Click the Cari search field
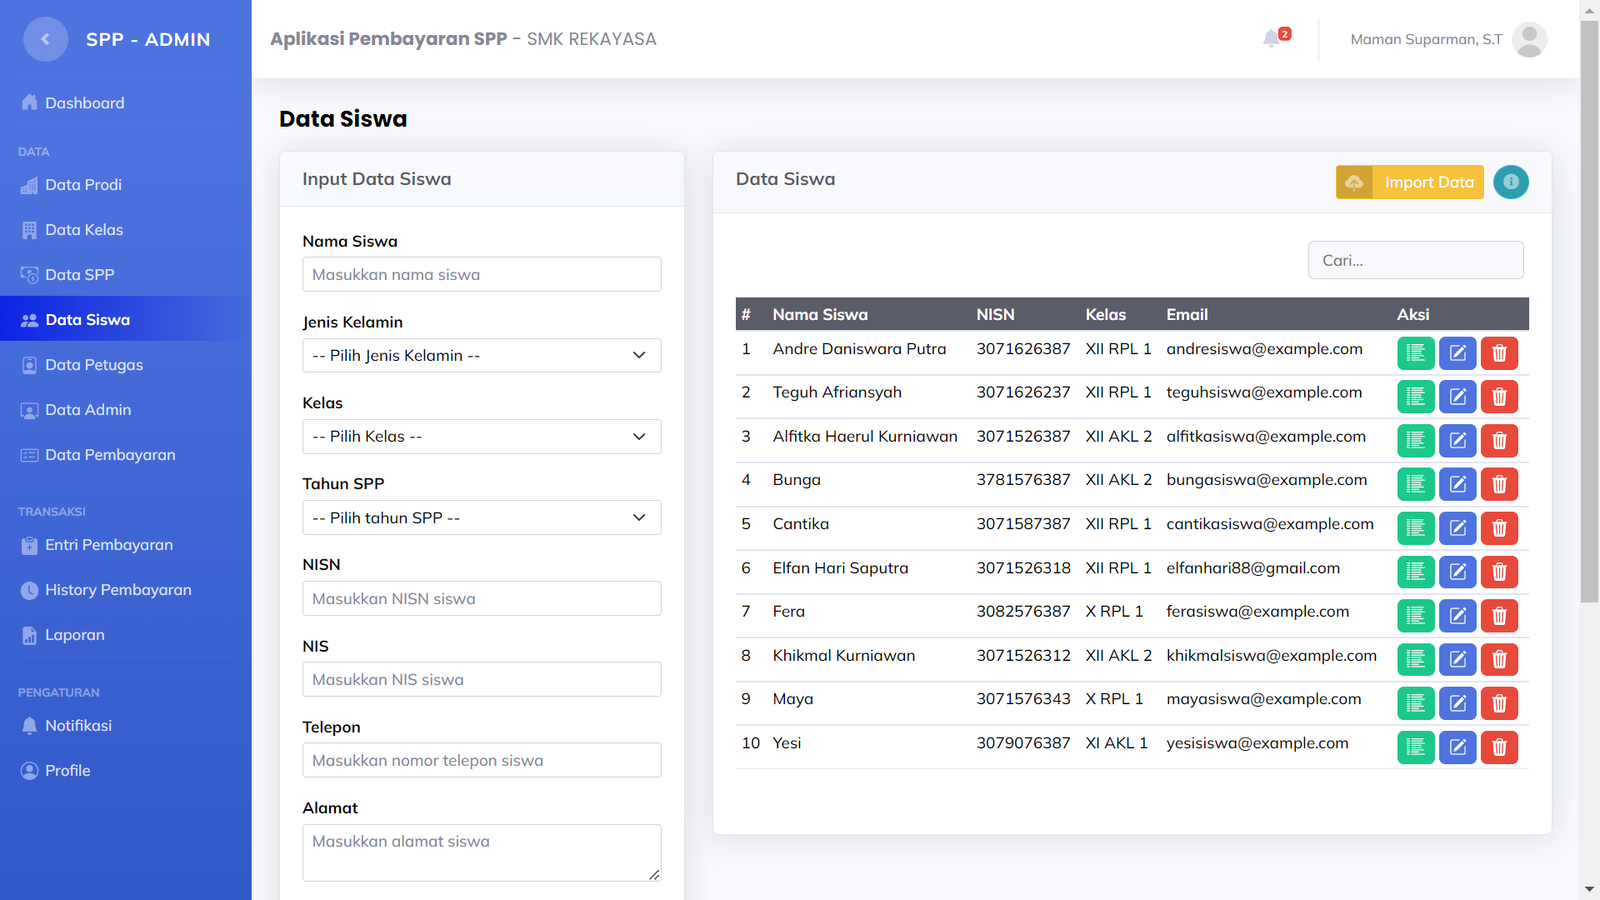The image size is (1600, 900). point(1415,260)
